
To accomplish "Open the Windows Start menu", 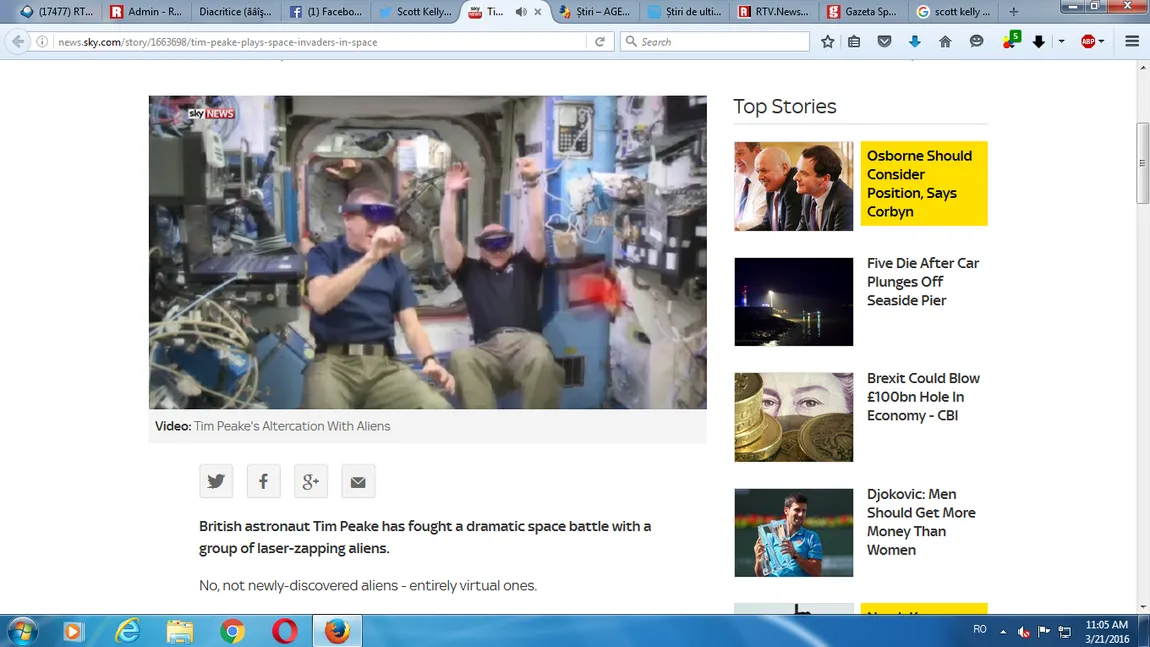I will 22,631.
